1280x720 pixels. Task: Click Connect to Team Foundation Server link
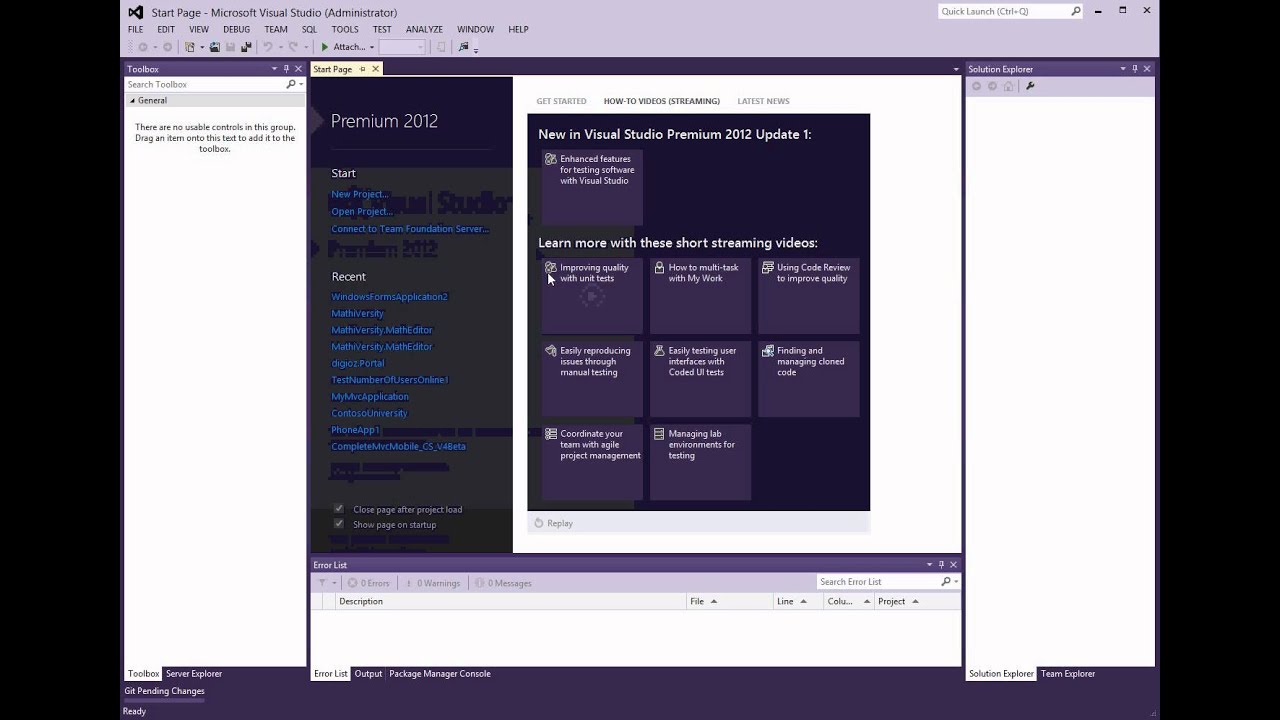tap(410, 229)
